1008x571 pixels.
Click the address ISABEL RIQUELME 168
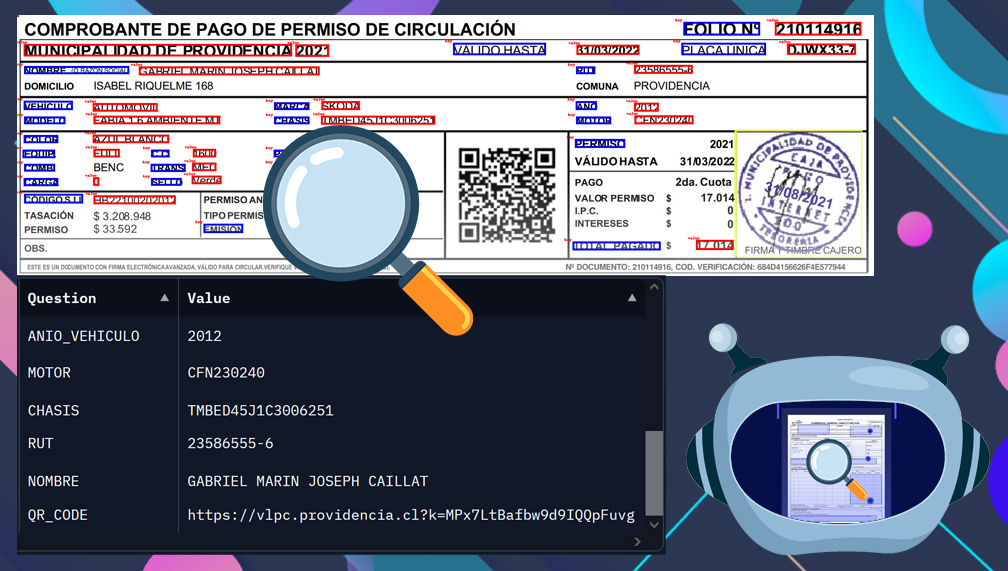pyautogui.click(x=154, y=86)
